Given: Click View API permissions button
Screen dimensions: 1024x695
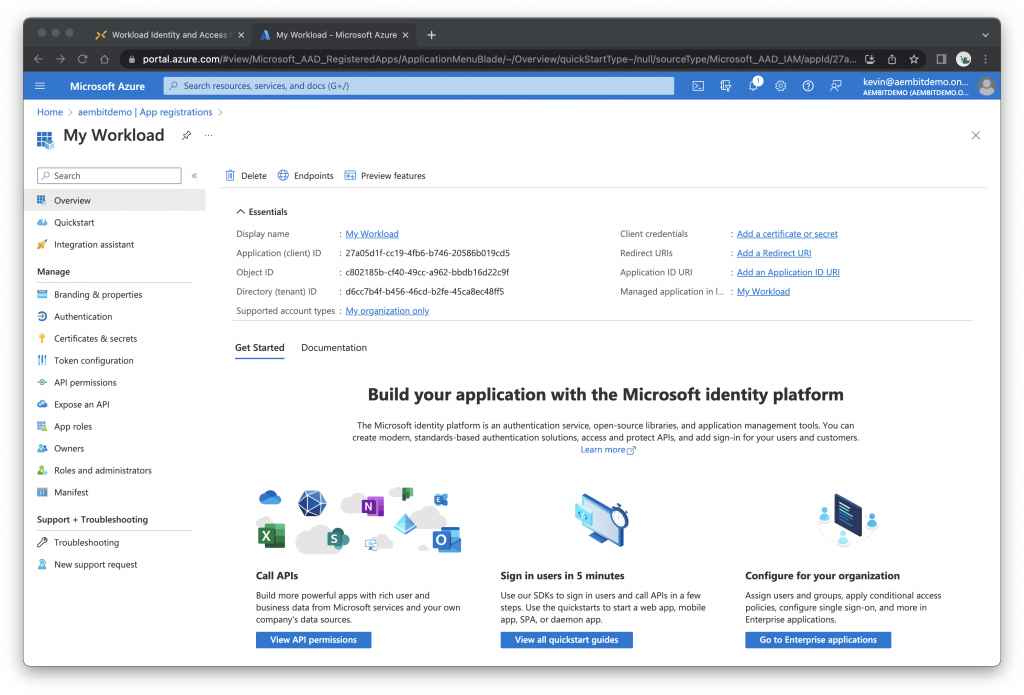Looking at the screenshot, I should tap(313, 640).
